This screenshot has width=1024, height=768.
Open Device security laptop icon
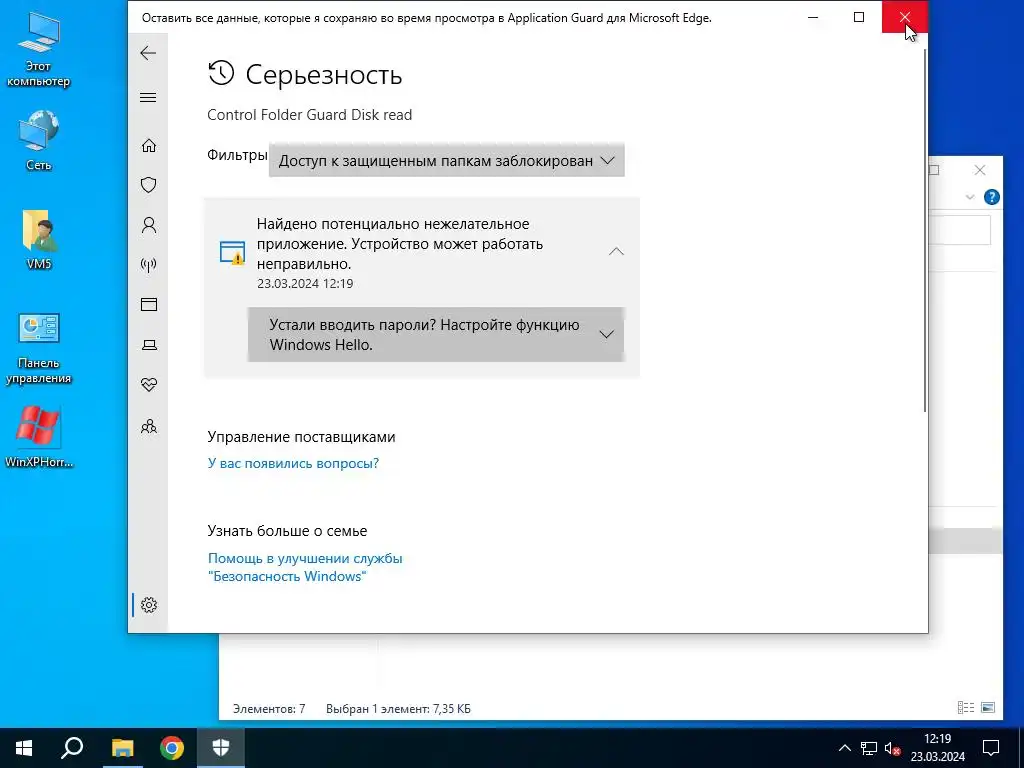click(149, 345)
